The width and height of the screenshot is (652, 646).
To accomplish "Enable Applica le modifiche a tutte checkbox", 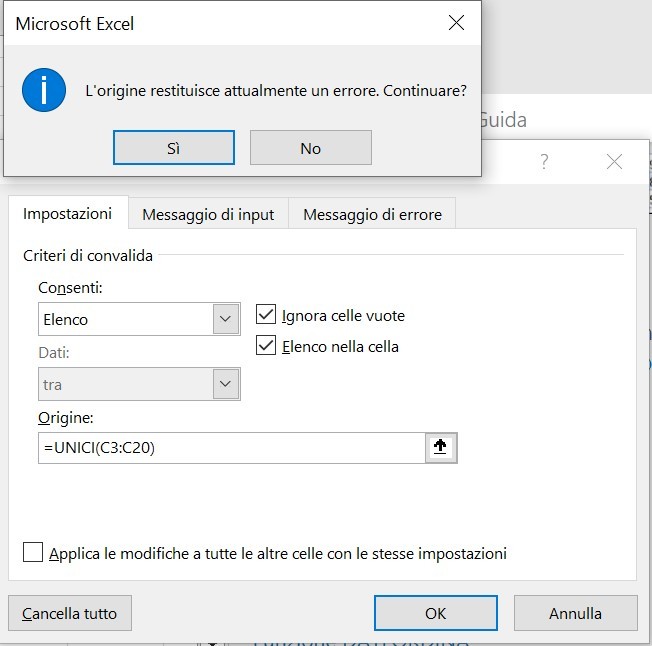I will [x=33, y=552].
